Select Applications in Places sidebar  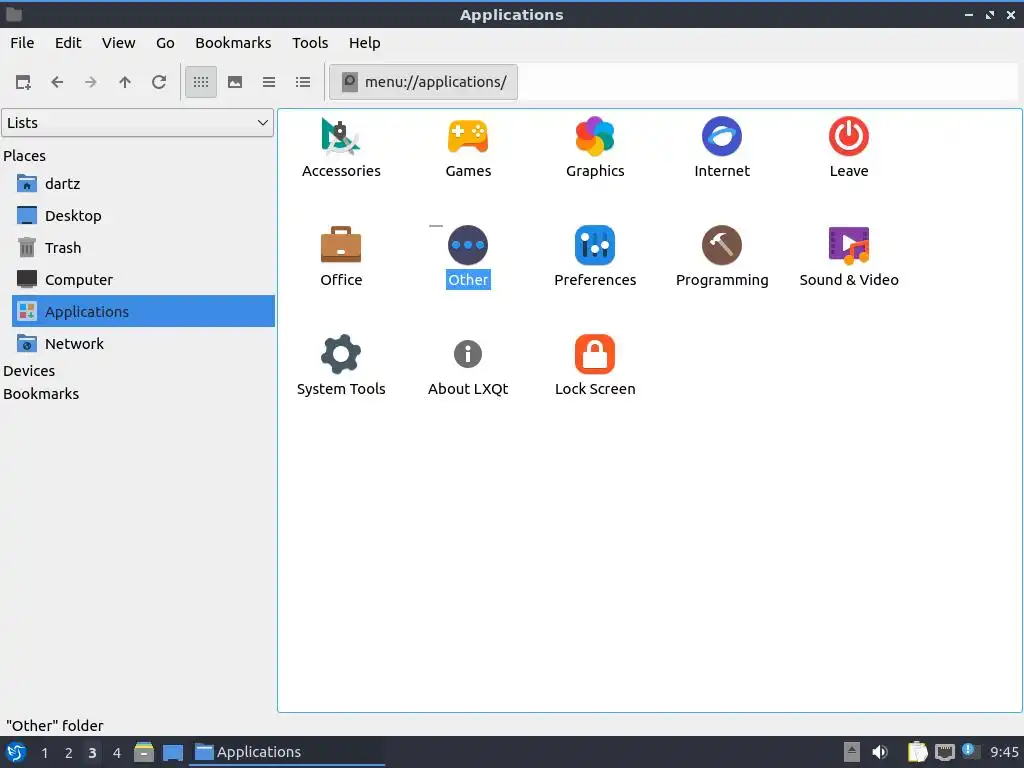143,312
